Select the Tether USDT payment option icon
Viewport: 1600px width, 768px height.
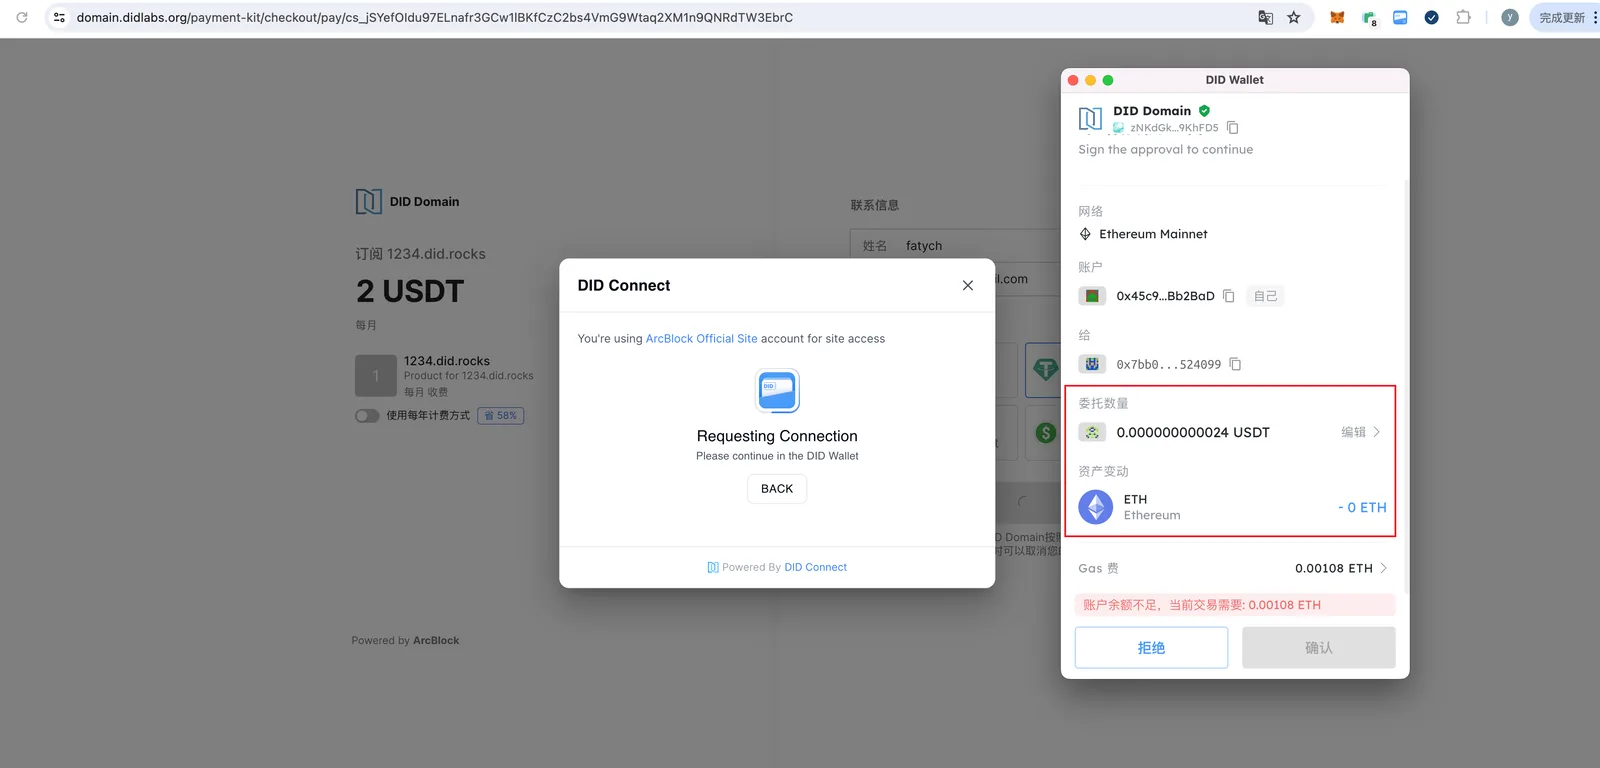[1045, 370]
